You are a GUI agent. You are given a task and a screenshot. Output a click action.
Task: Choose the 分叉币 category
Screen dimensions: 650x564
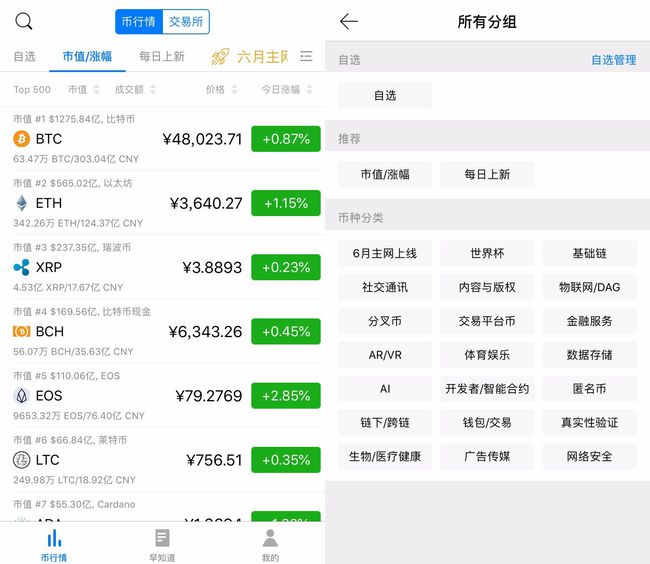click(x=385, y=321)
